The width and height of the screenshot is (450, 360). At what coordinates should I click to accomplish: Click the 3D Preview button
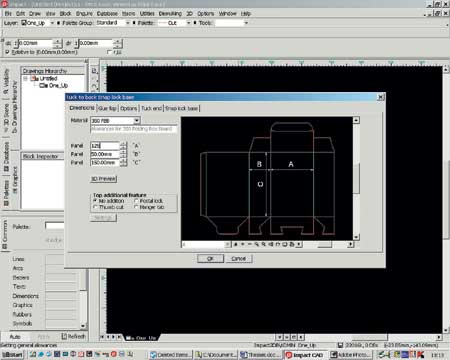pyautogui.click(x=104, y=179)
